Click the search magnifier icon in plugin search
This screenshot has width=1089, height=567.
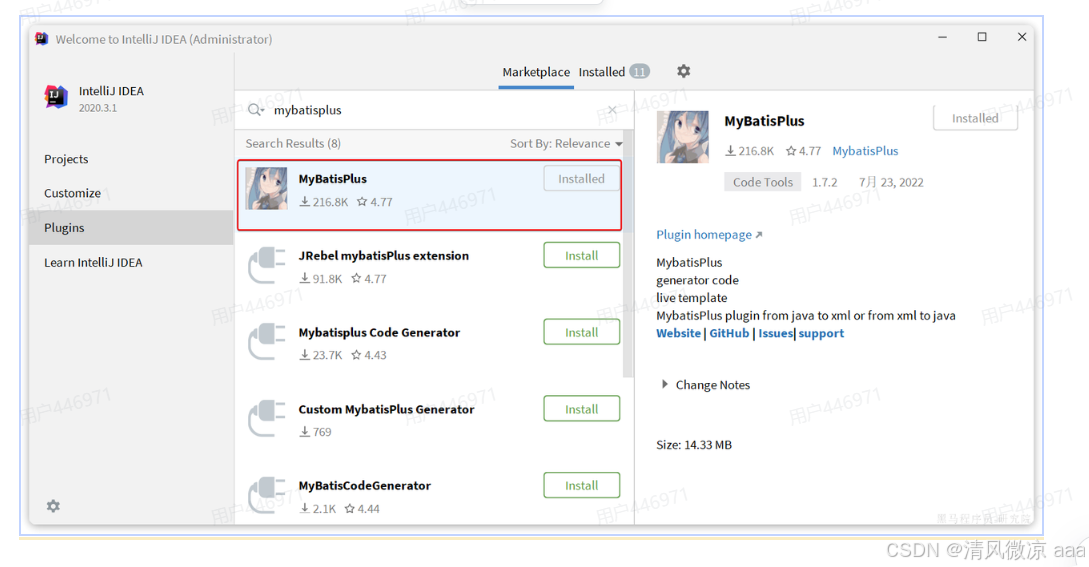(x=255, y=110)
